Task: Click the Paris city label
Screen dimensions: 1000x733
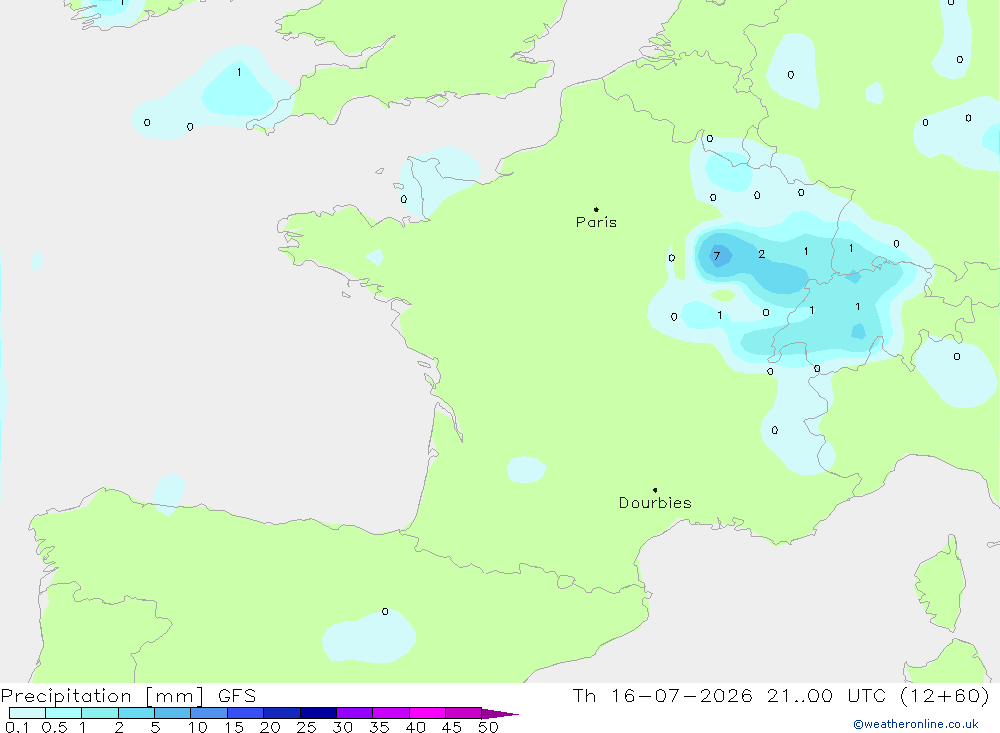Action: pos(596,222)
